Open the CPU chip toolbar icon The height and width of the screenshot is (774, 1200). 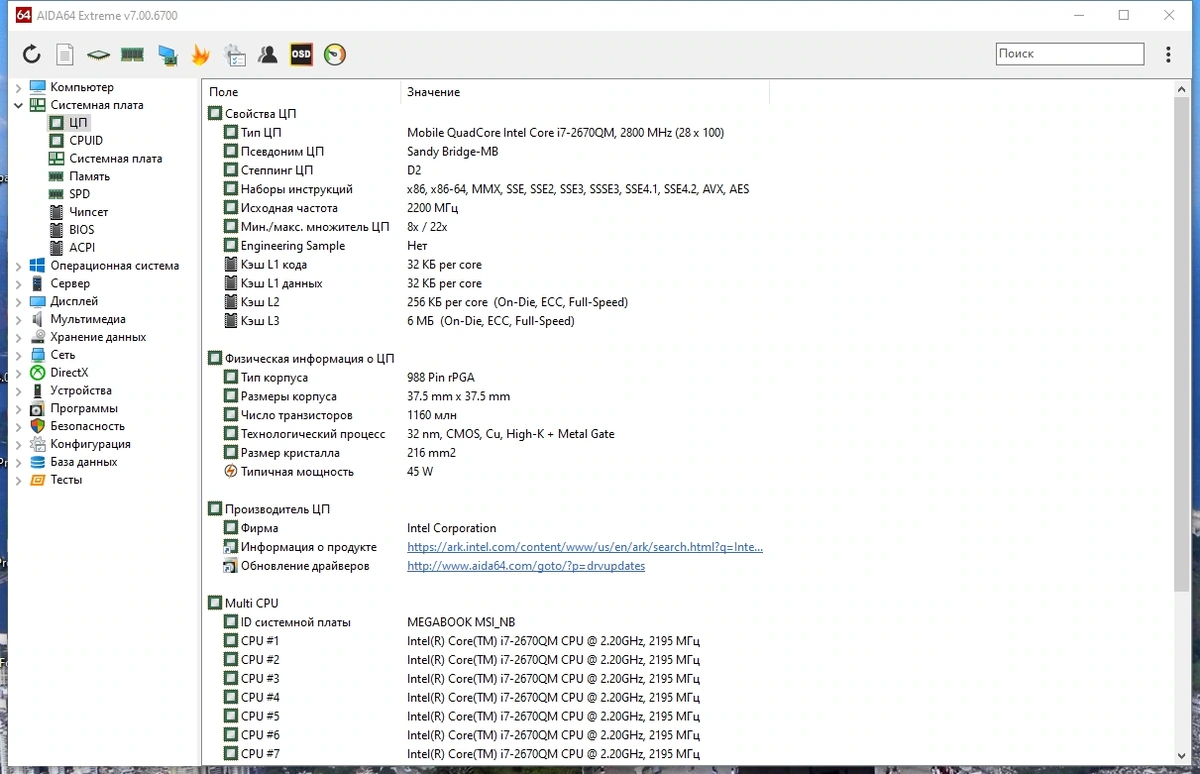[x=98, y=54]
